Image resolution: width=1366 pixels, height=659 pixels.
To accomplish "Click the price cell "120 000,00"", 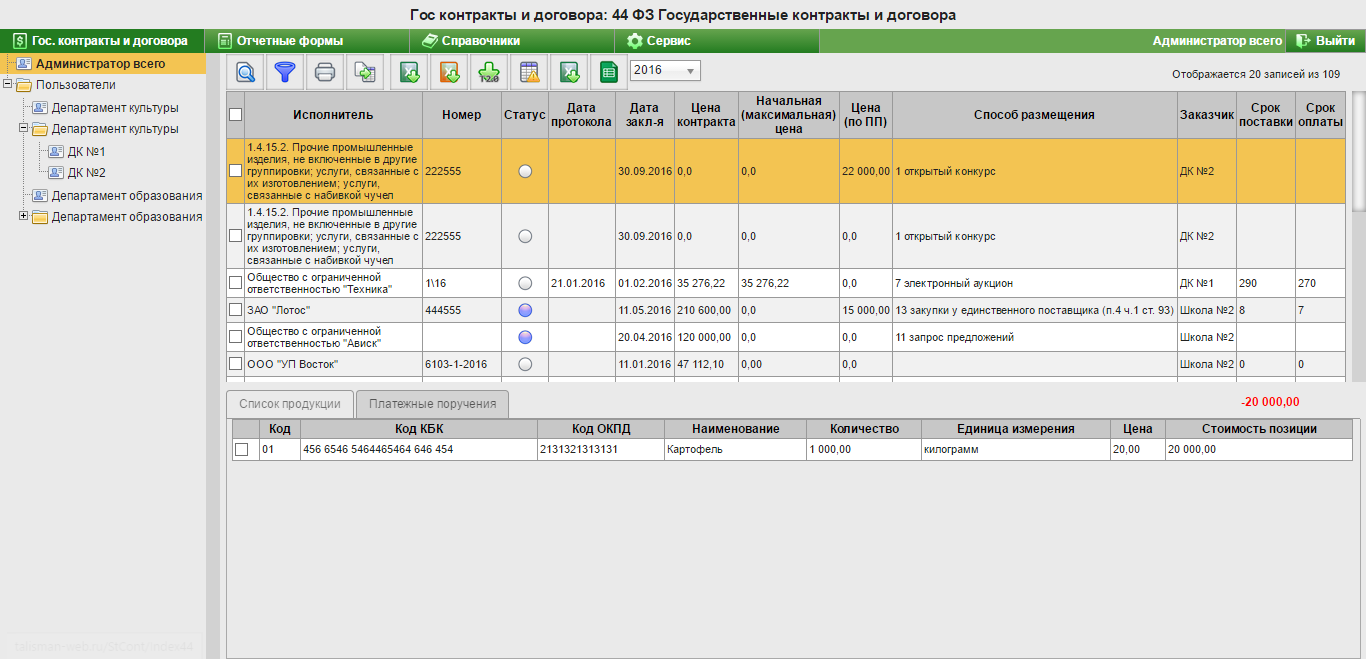I will pos(706,337).
